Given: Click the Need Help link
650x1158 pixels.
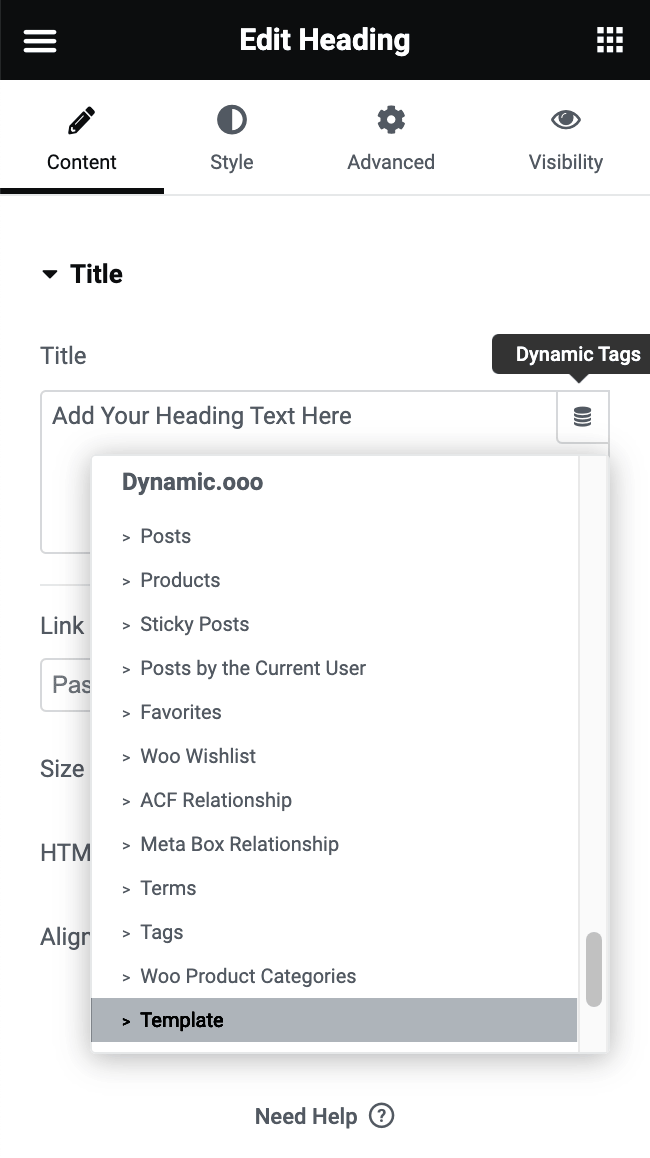Looking at the screenshot, I should point(306,1116).
